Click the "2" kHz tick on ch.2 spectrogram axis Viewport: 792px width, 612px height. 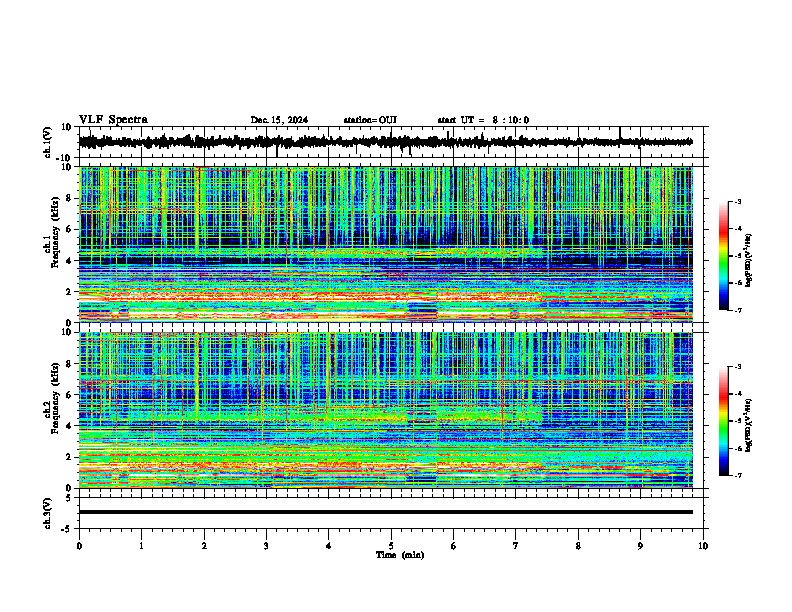[x=69, y=457]
